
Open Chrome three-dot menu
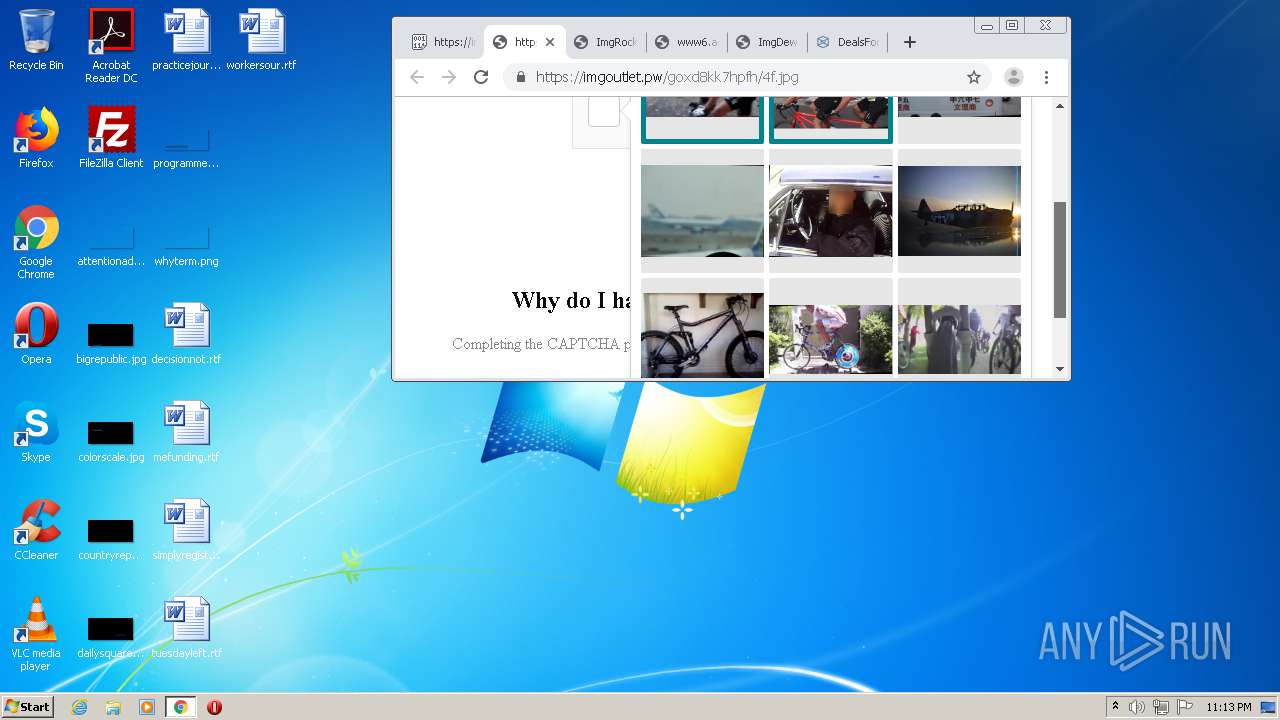pos(1046,77)
